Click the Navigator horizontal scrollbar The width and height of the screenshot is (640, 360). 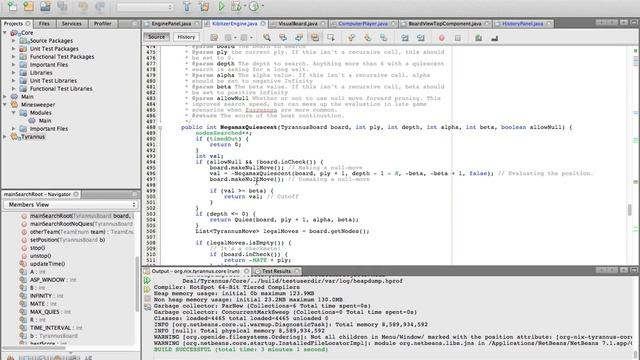[33, 348]
